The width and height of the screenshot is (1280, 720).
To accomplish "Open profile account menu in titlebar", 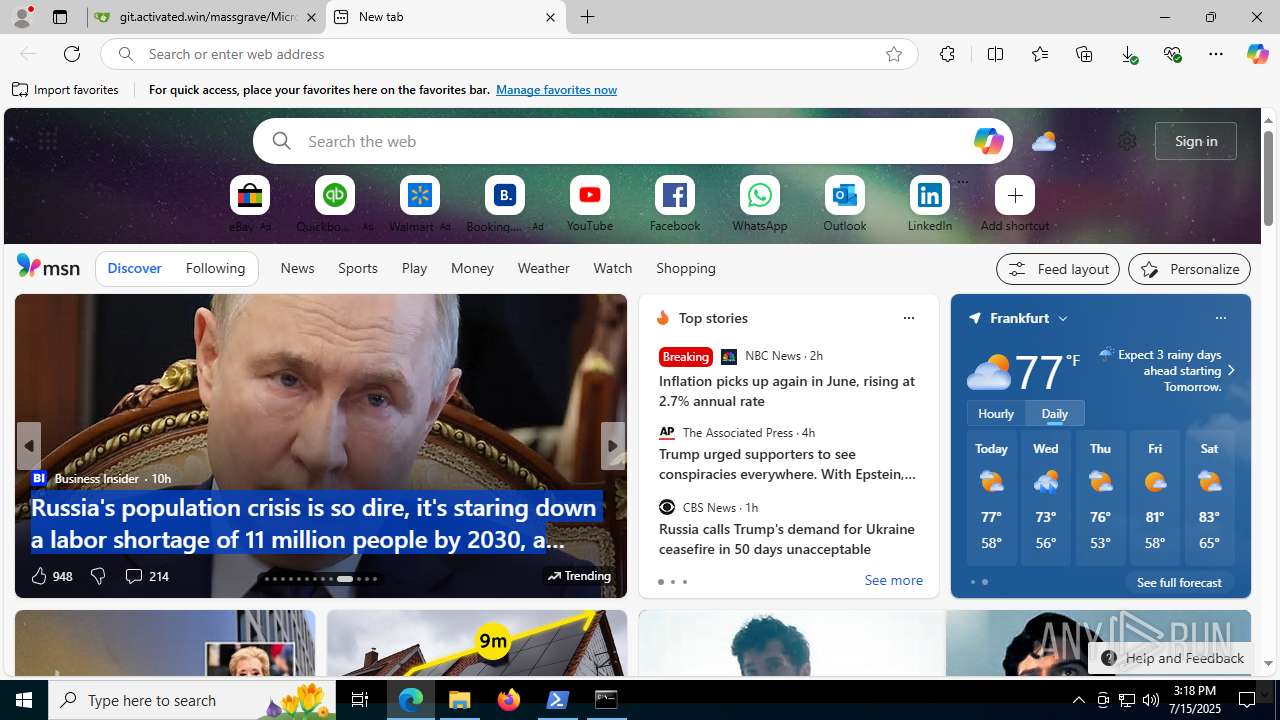I will coord(21,17).
